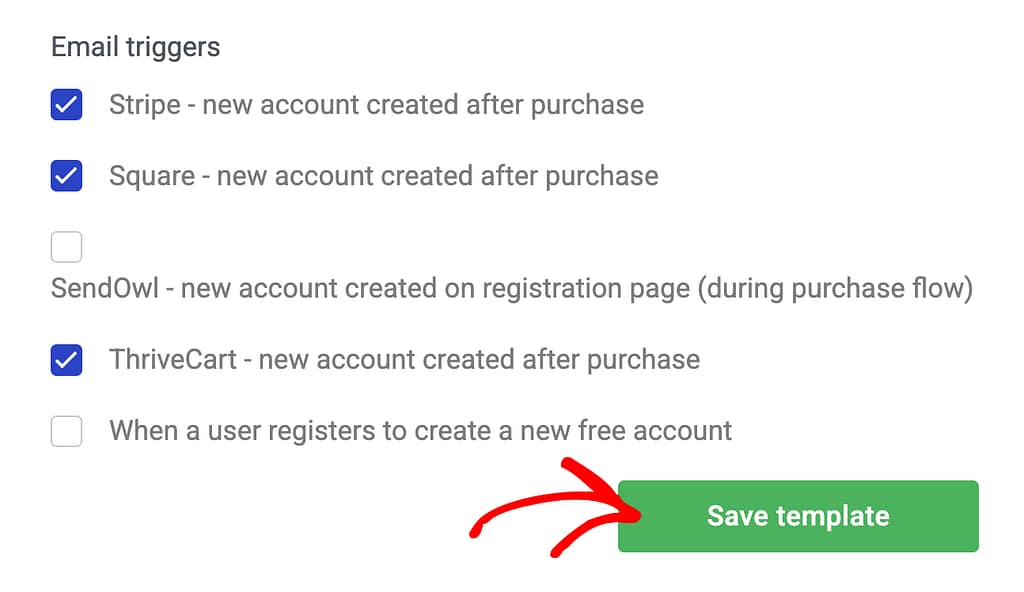The height and width of the screenshot is (592, 1024).
Task: Click the word "ThriveCart"
Action: click(x=173, y=360)
